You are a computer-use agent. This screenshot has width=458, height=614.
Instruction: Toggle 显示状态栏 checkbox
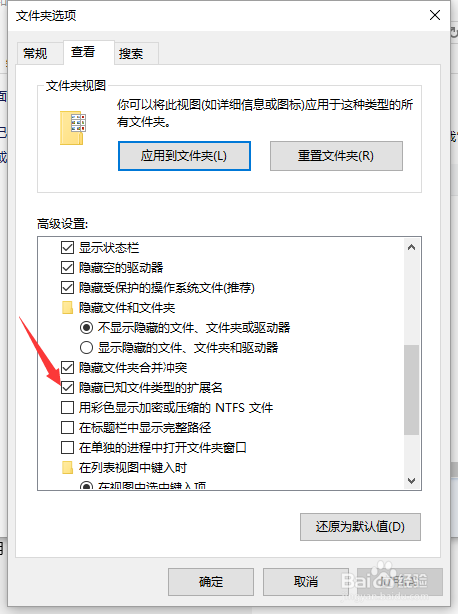point(67,247)
